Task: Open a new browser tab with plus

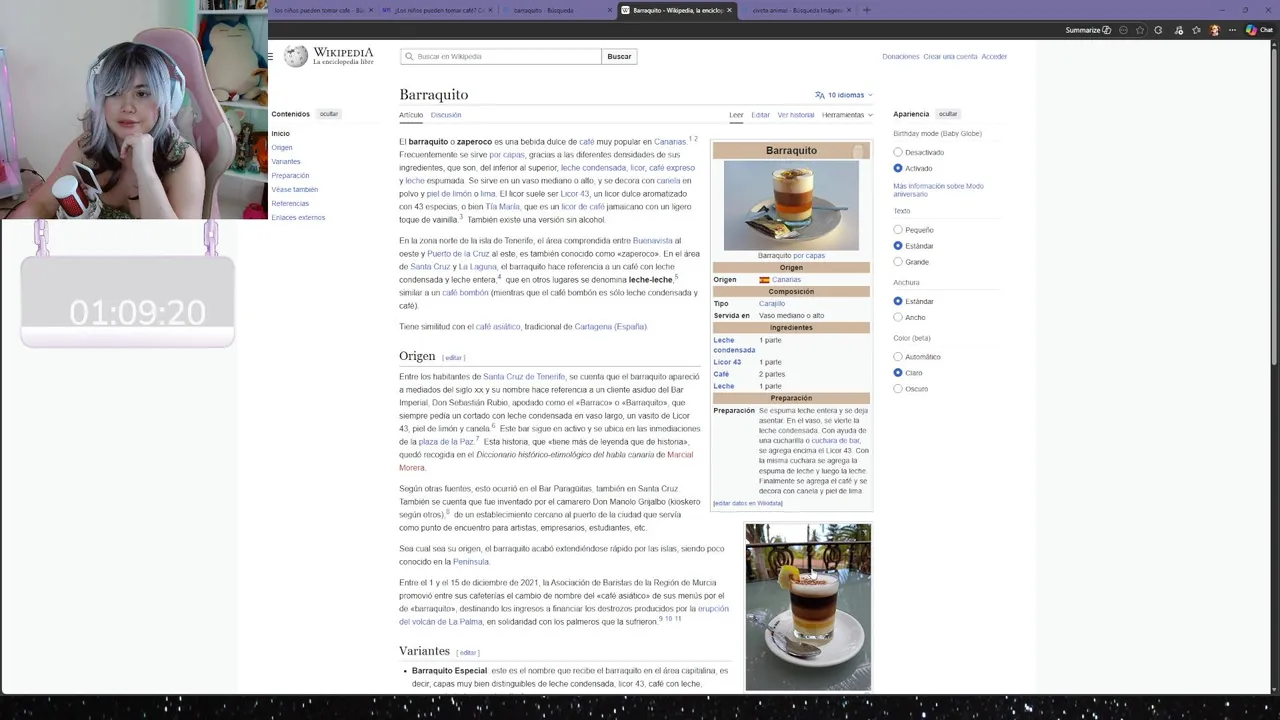Action: pyautogui.click(x=866, y=10)
